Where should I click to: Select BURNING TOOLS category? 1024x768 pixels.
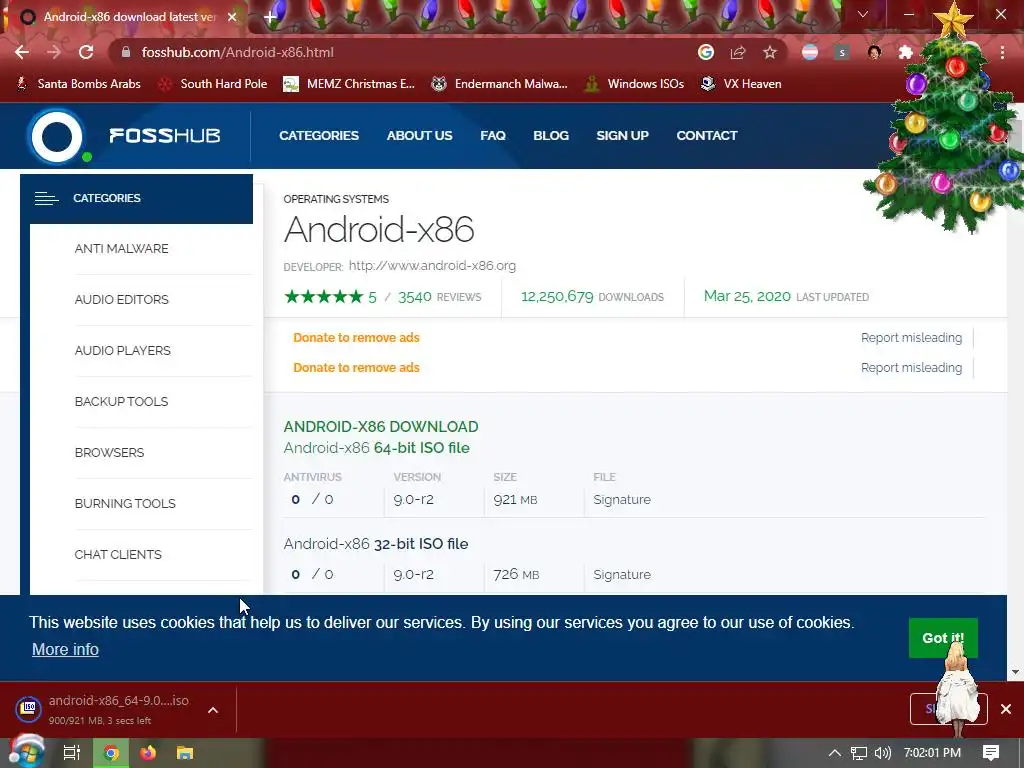pos(125,503)
